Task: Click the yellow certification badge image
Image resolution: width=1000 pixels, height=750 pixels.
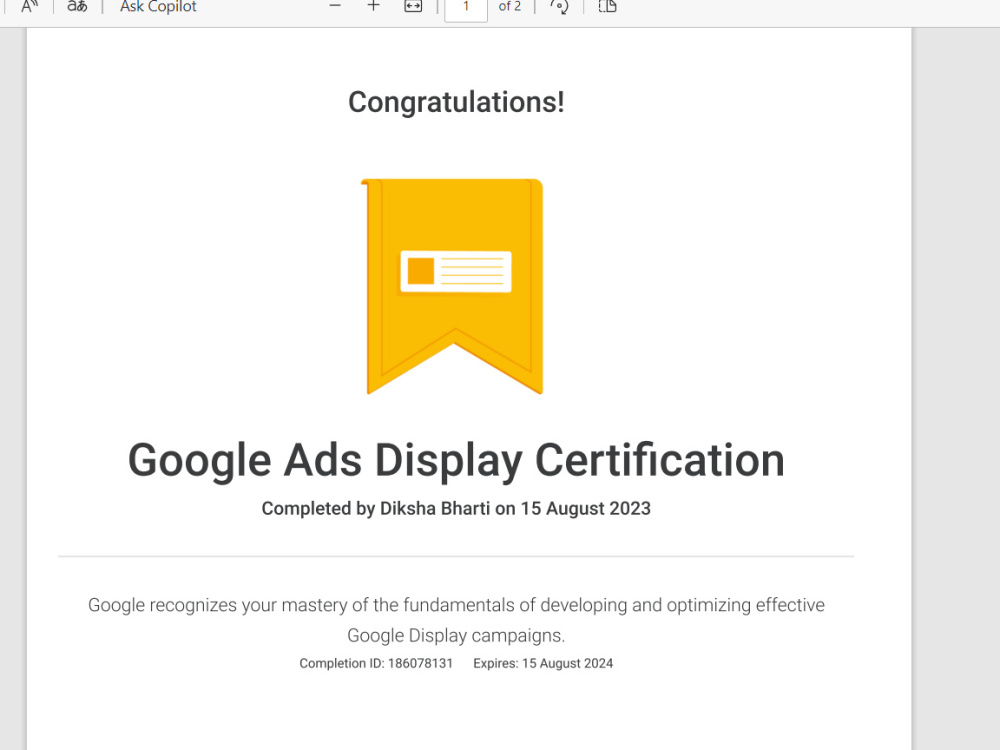Action: pos(453,286)
